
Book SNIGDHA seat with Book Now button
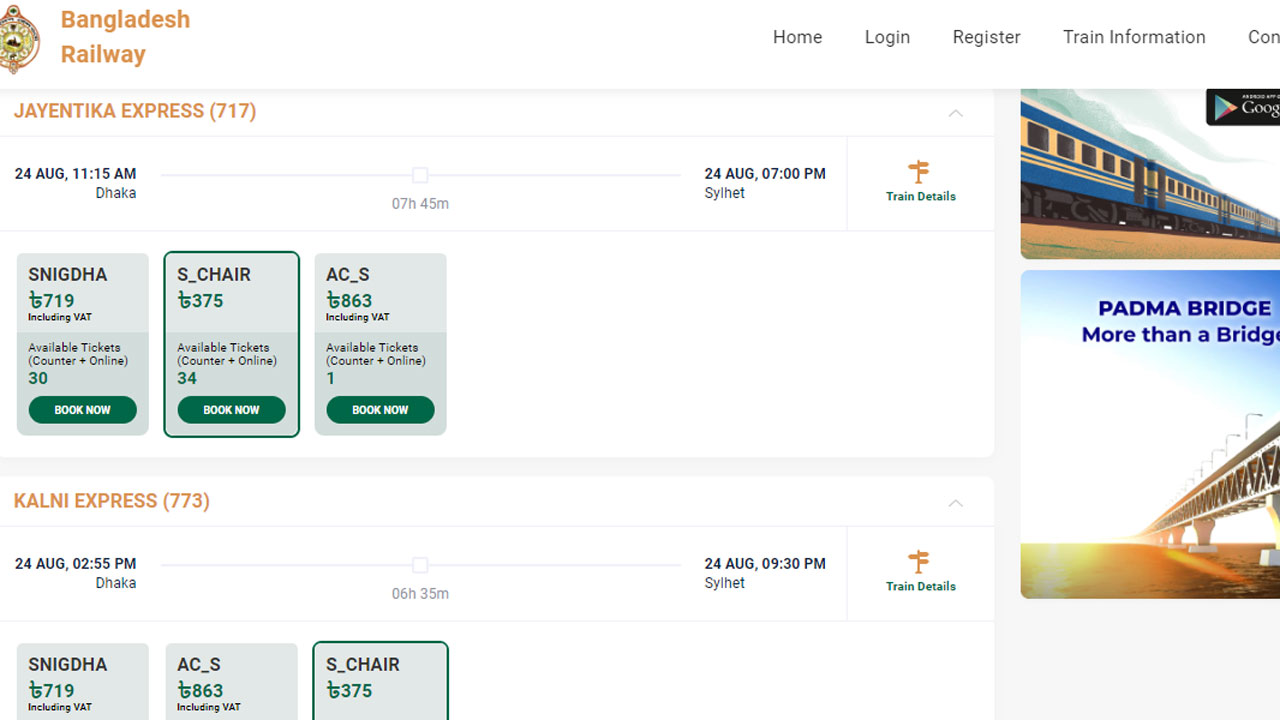(x=83, y=410)
